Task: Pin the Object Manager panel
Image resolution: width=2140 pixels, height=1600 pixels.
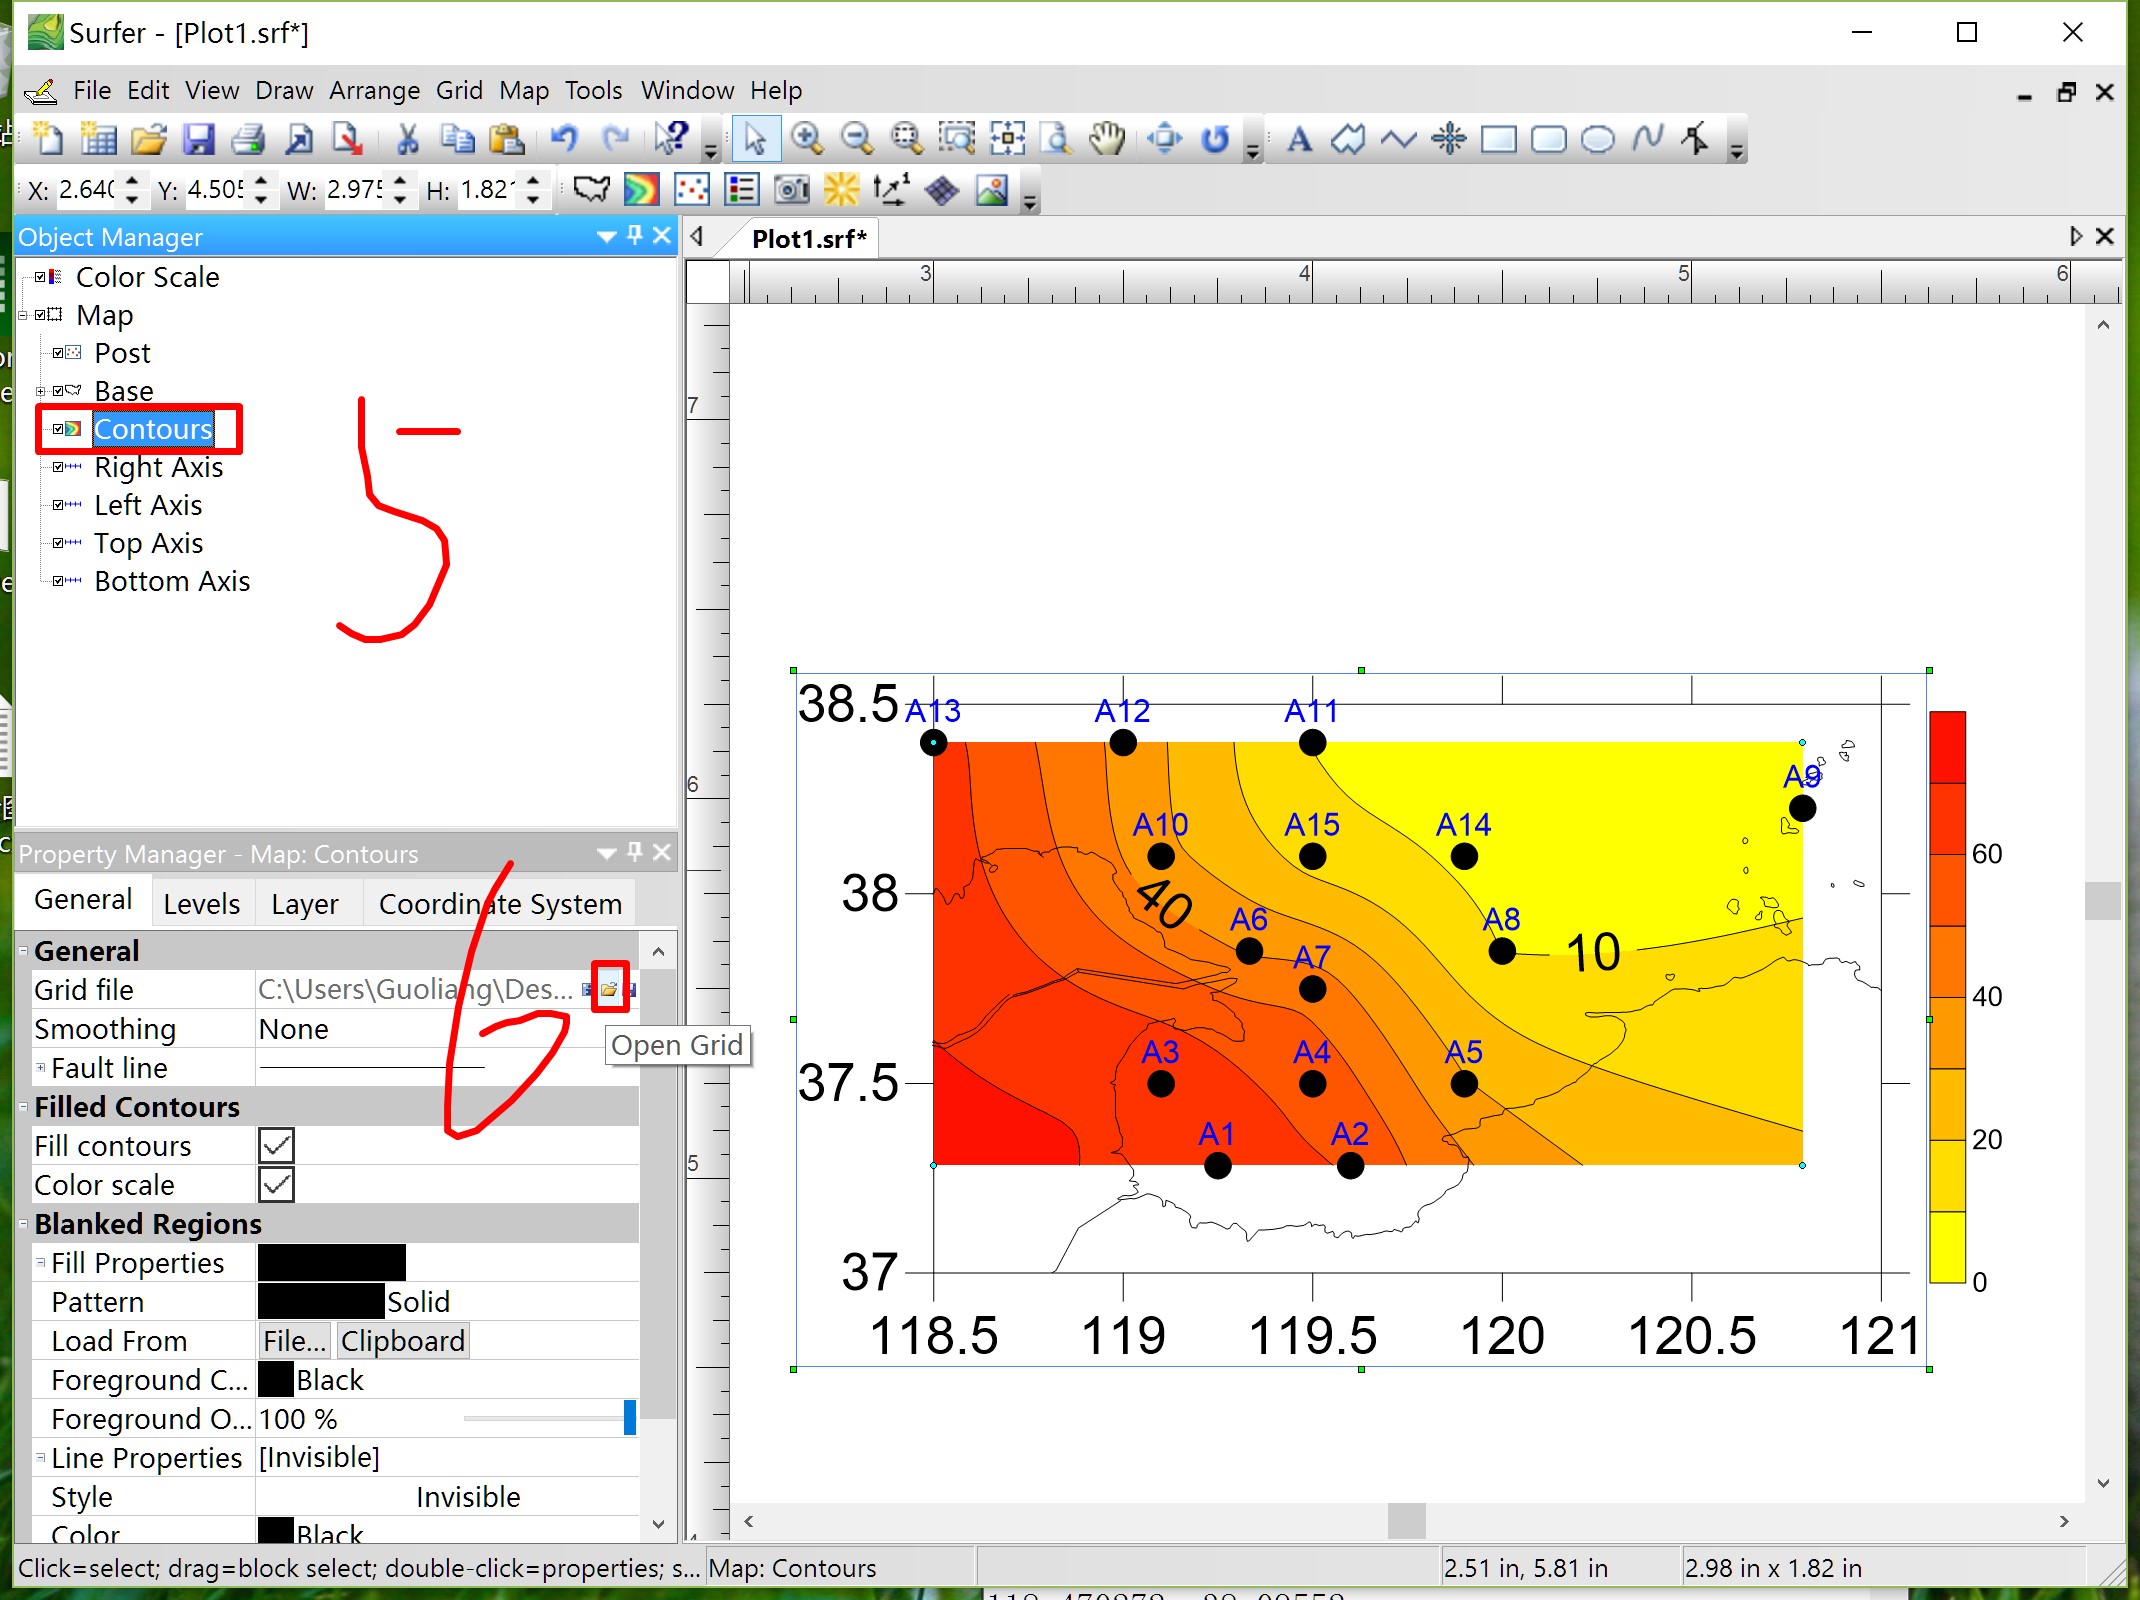Action: point(634,235)
